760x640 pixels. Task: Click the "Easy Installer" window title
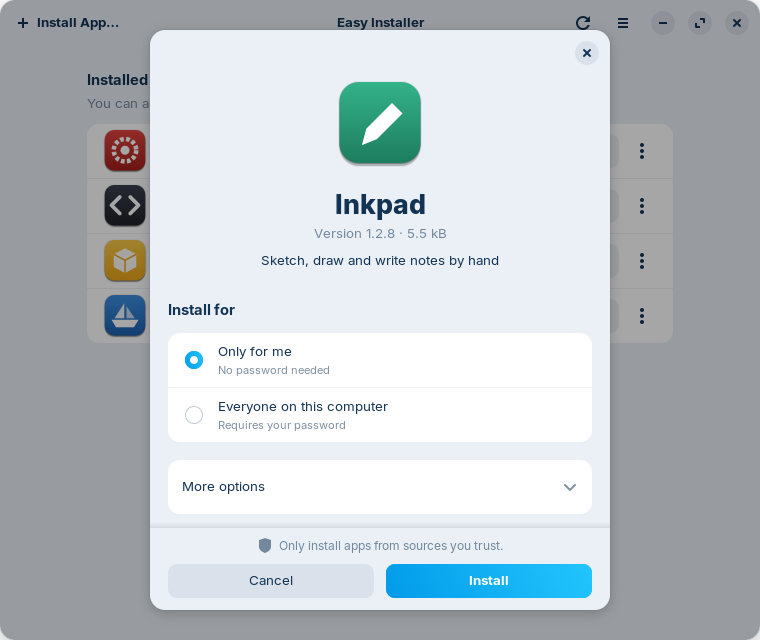tap(380, 23)
